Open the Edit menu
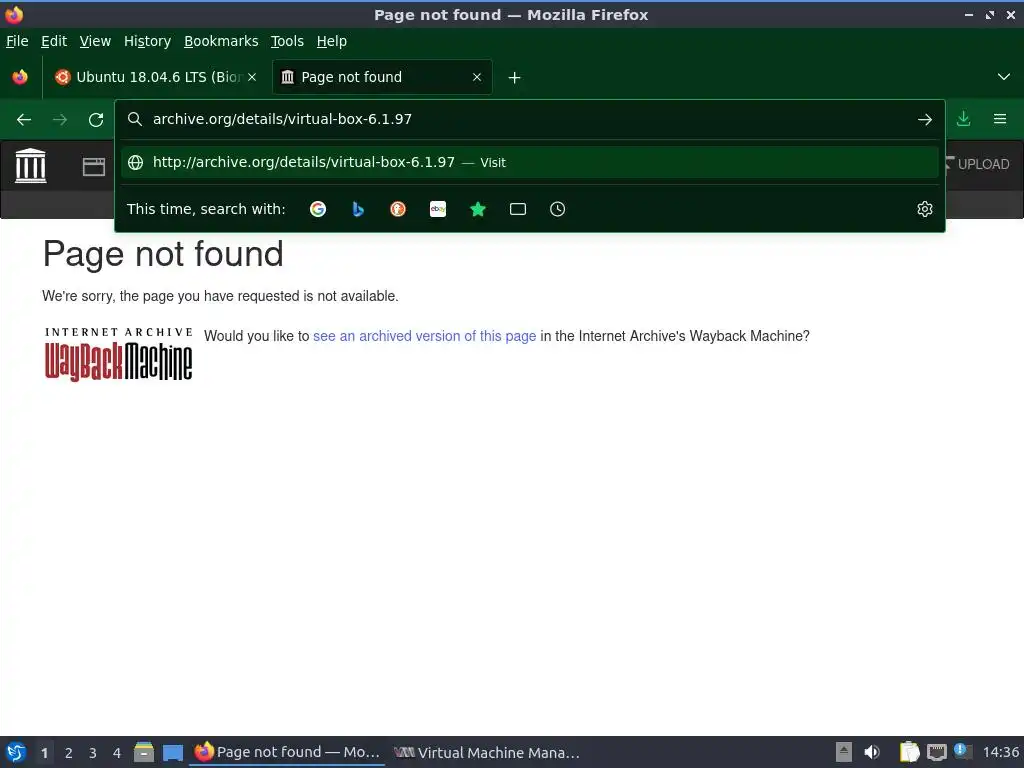The image size is (1024, 768). pos(54,41)
